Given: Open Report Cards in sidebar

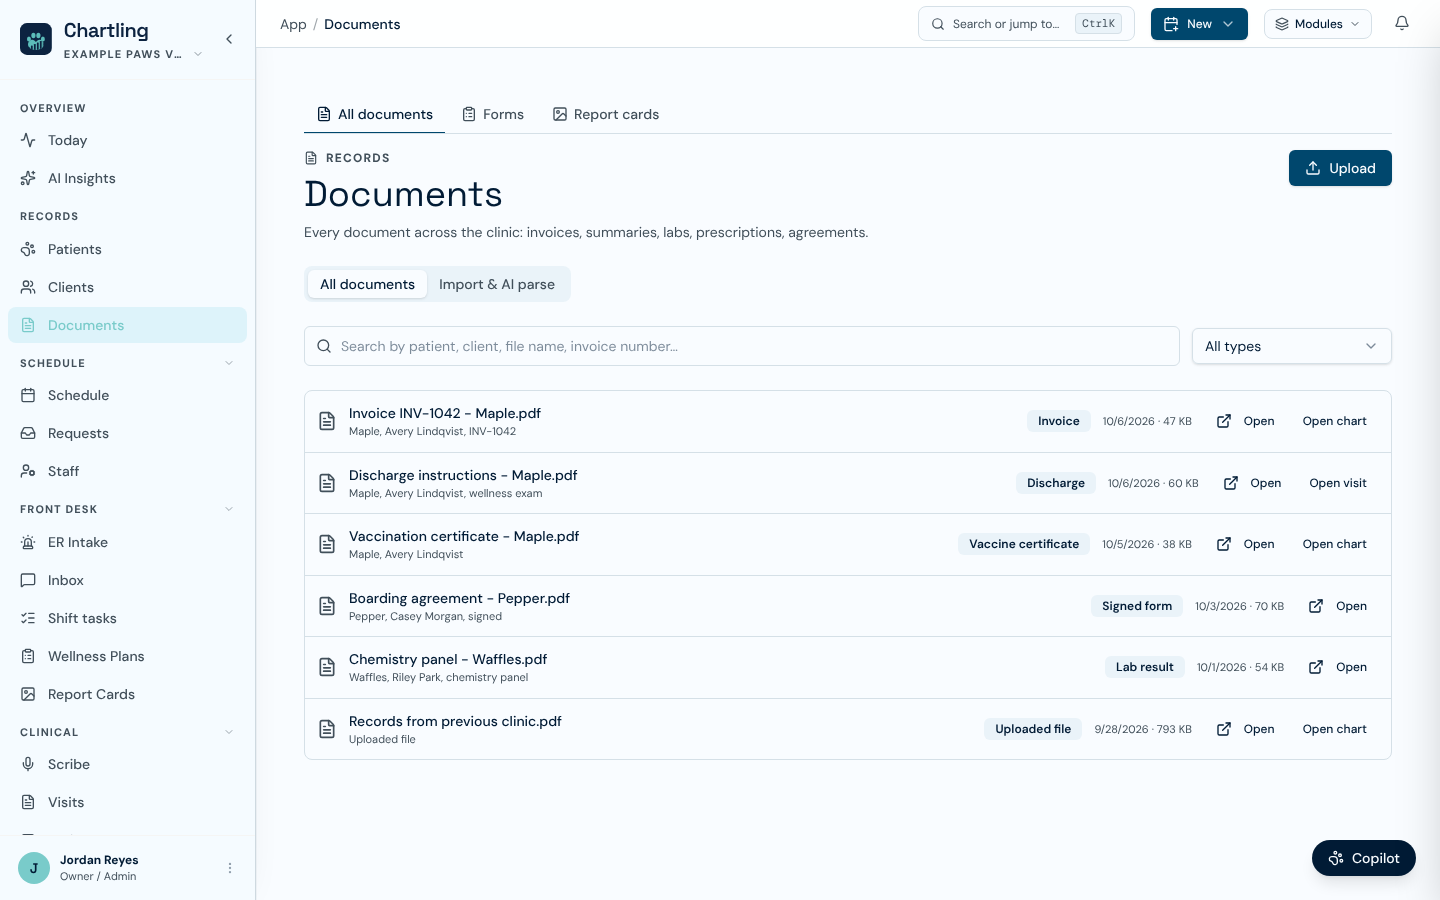Looking at the screenshot, I should (127, 694).
